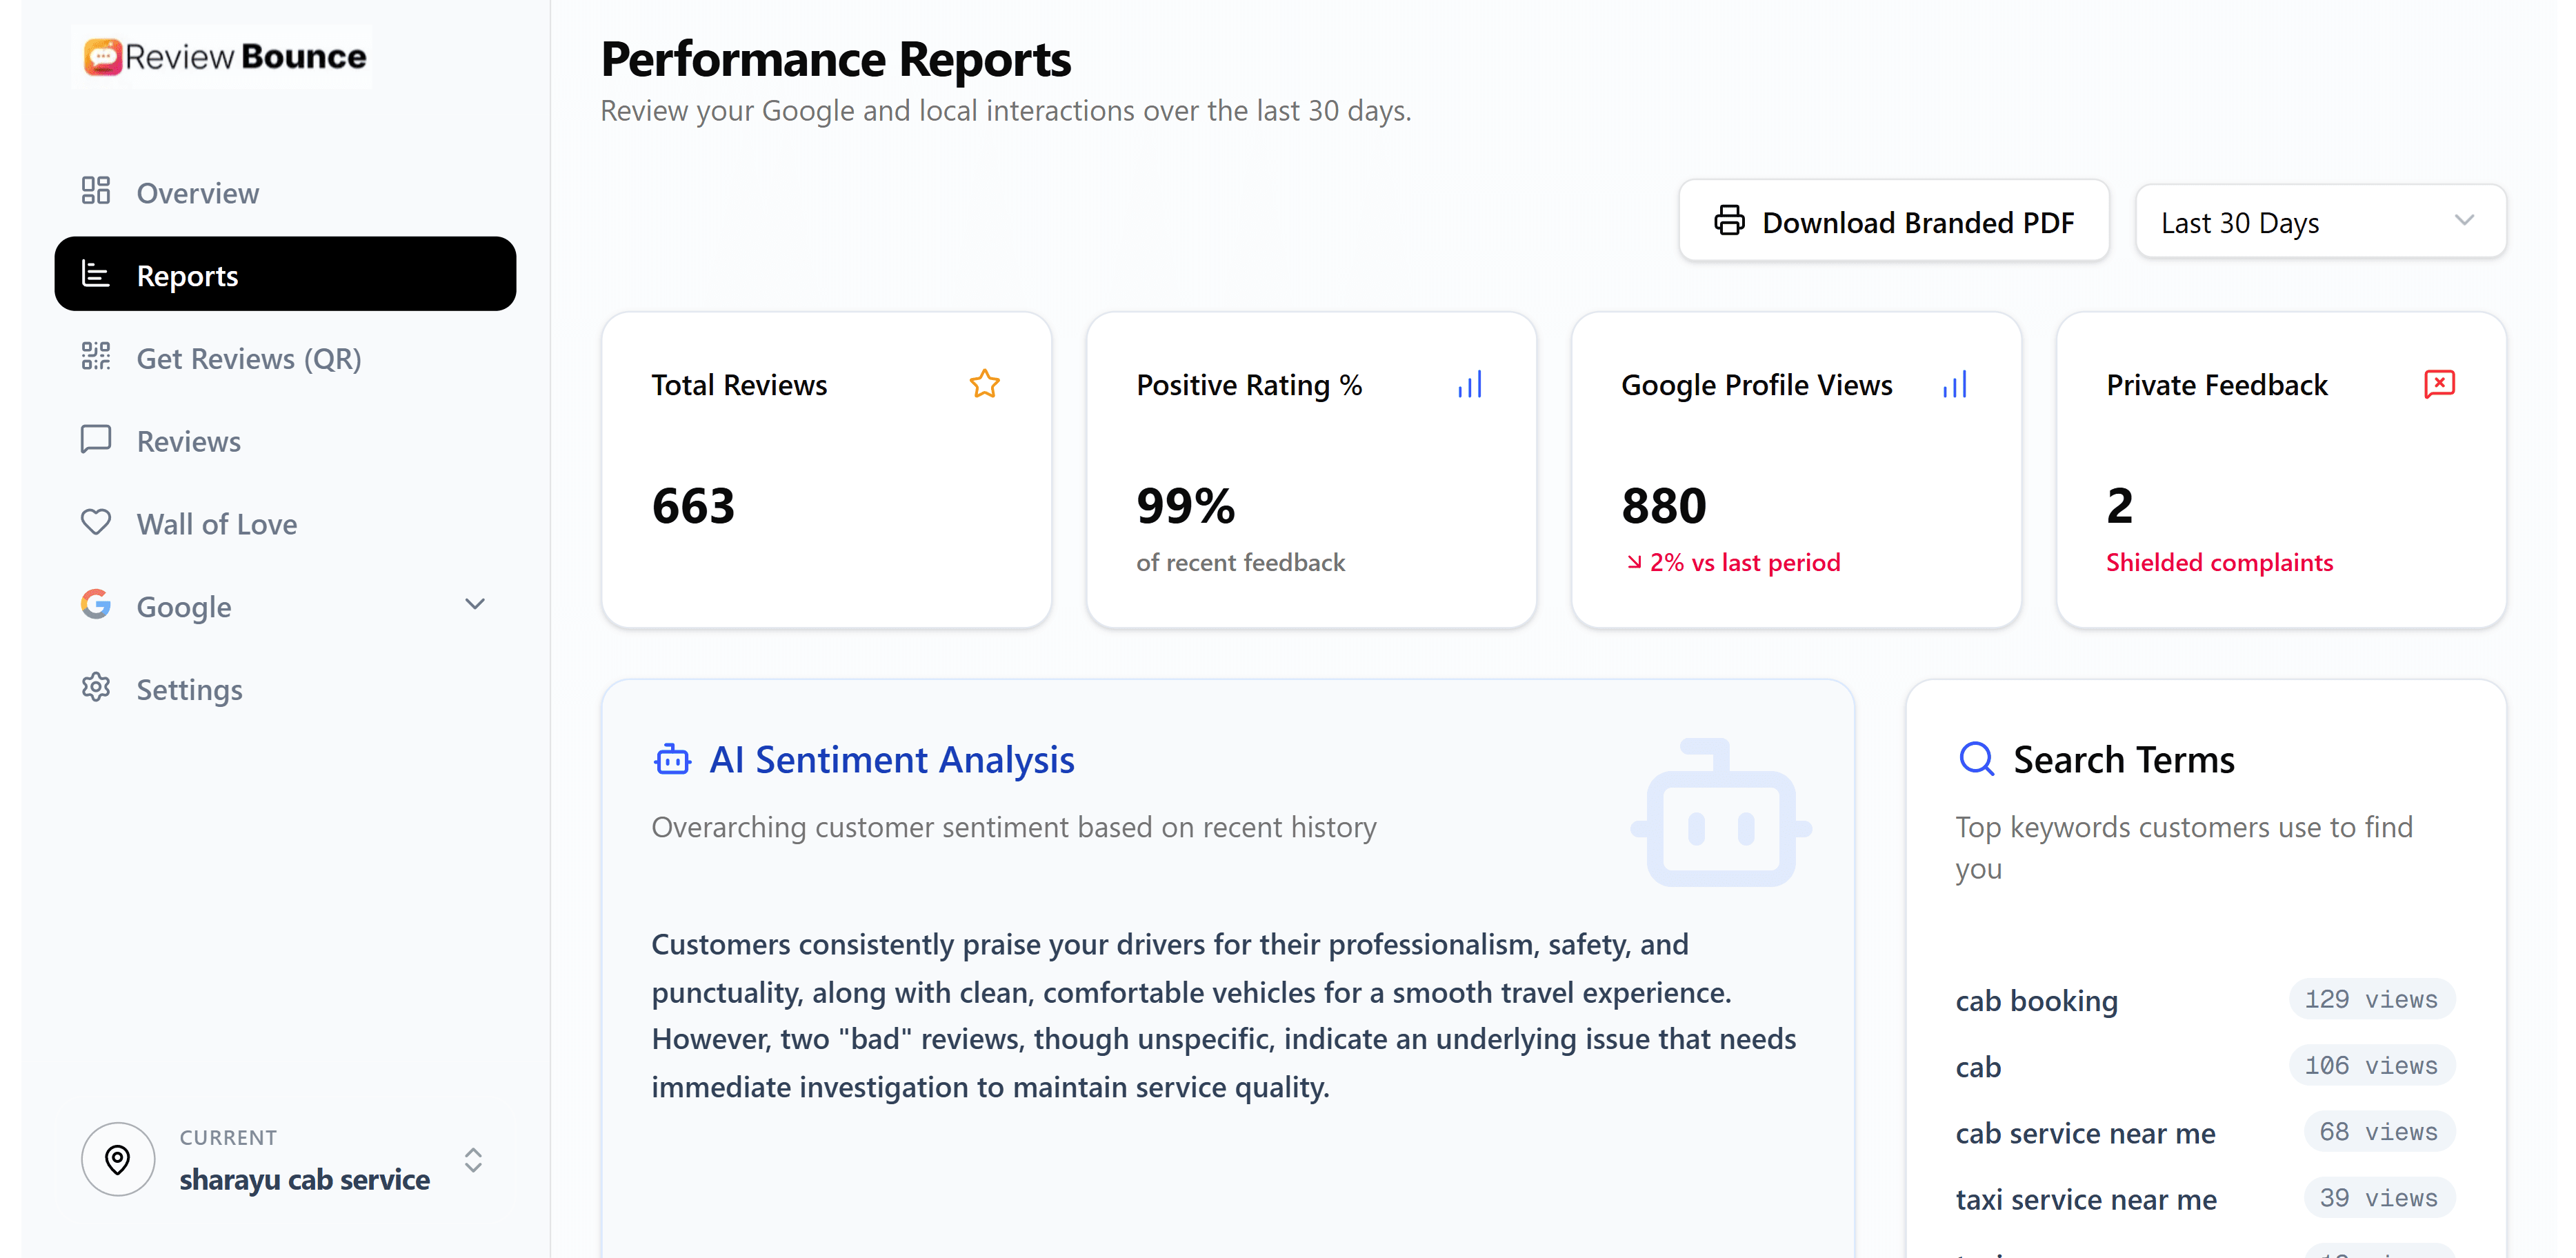Click the star icon on Total Reviews card
This screenshot has width=2576, height=1258.
pos(985,384)
